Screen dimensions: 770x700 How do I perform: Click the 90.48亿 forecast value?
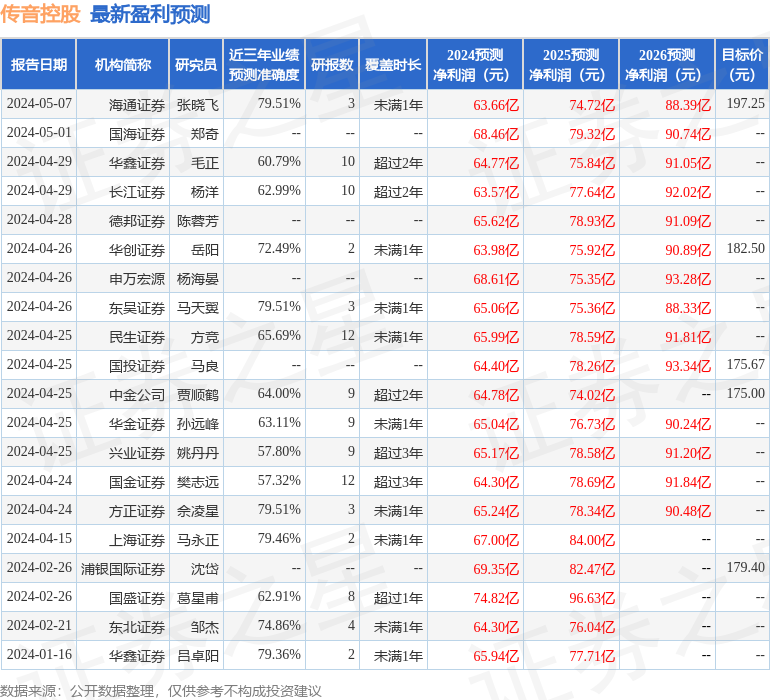pos(688,510)
